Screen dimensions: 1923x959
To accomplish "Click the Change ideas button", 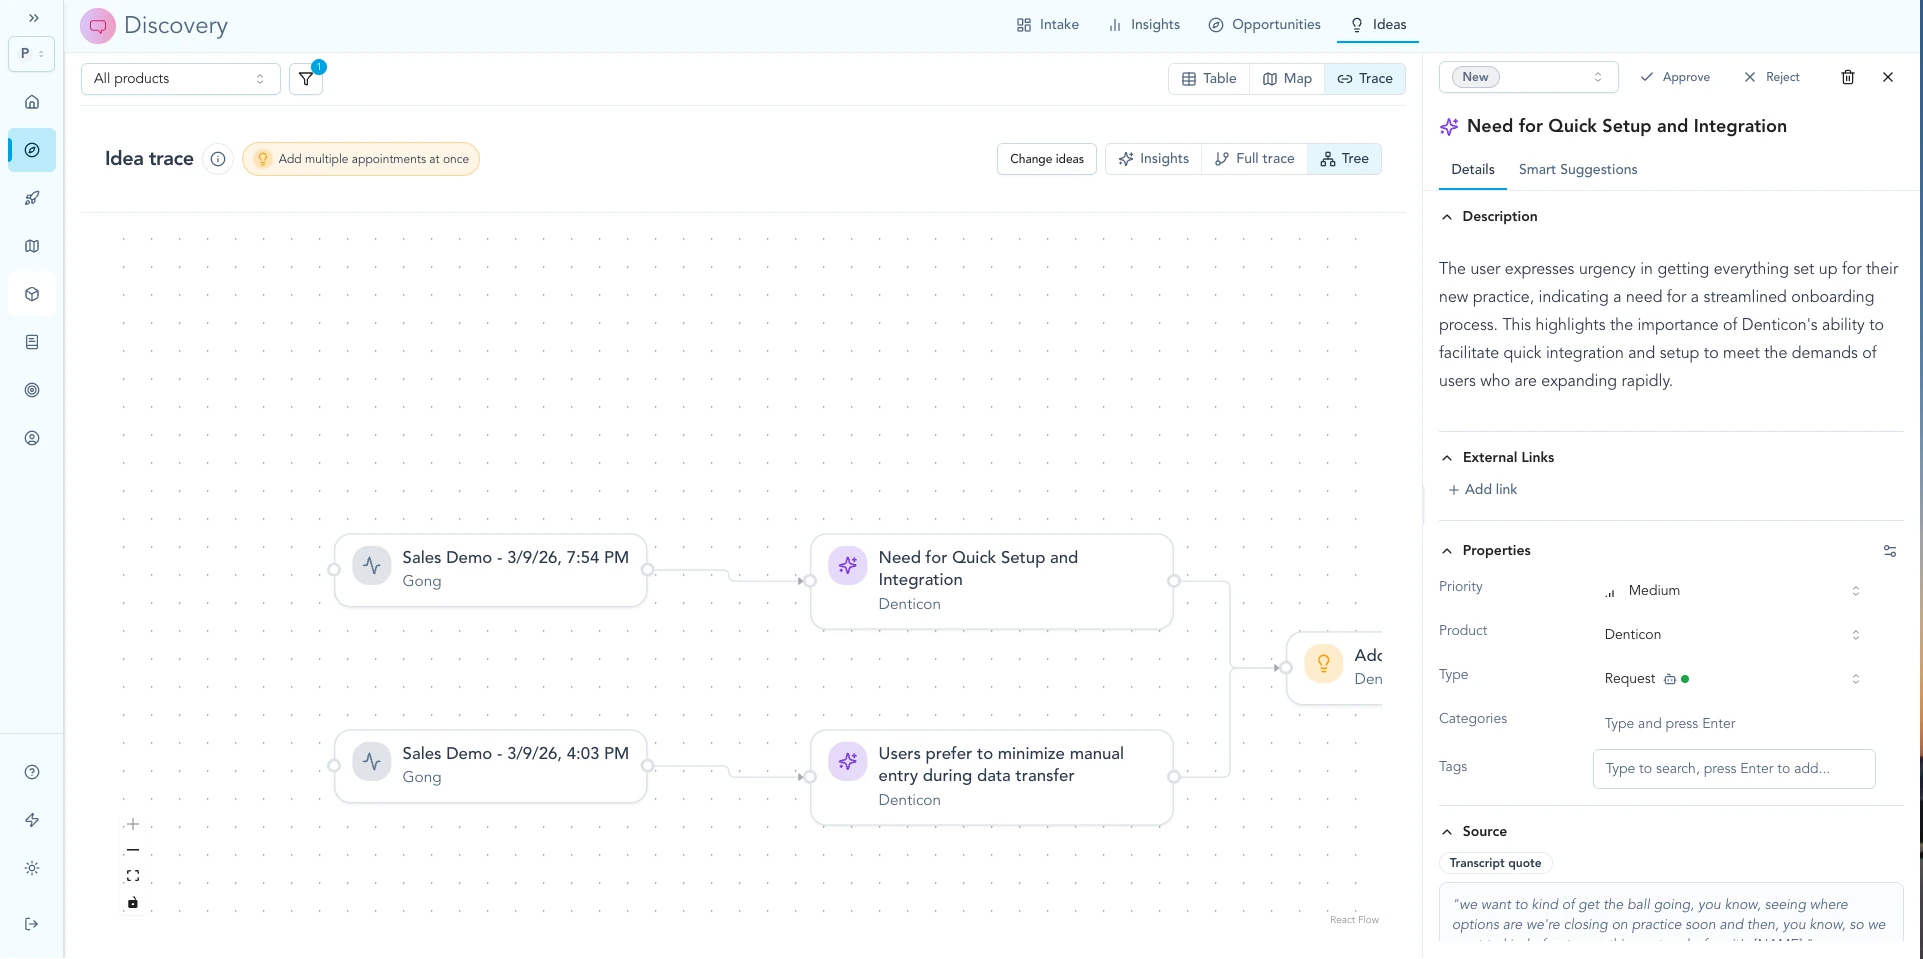I will point(1047,159).
